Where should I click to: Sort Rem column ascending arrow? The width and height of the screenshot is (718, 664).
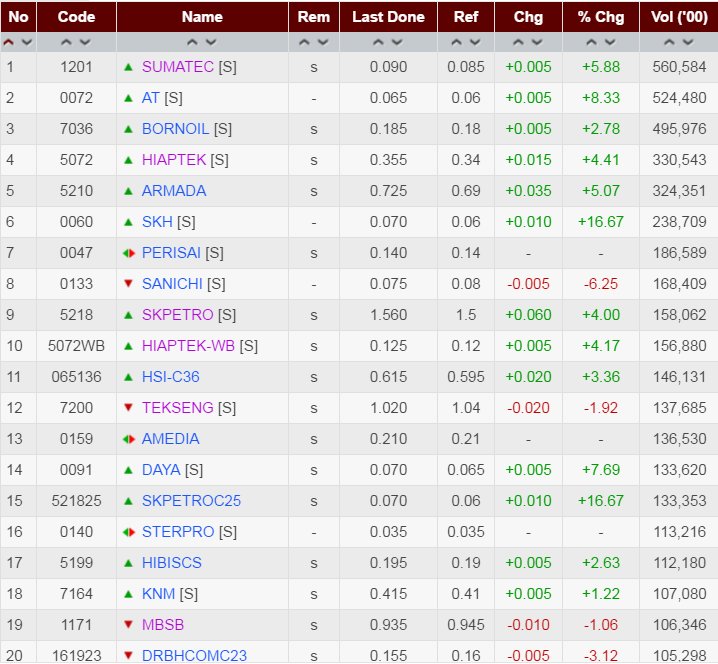(x=304, y=43)
